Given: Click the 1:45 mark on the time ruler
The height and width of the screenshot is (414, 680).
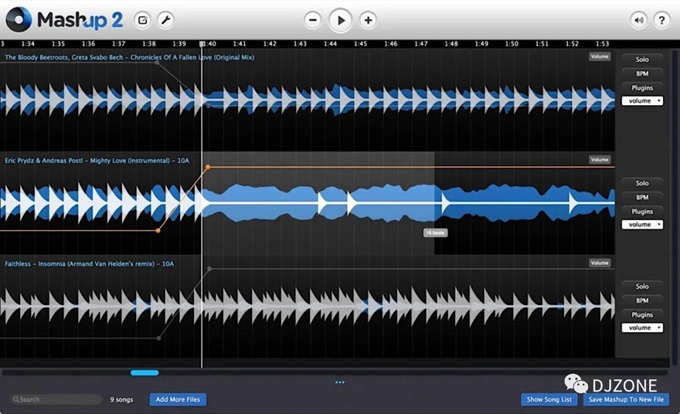Looking at the screenshot, I should (x=360, y=44).
